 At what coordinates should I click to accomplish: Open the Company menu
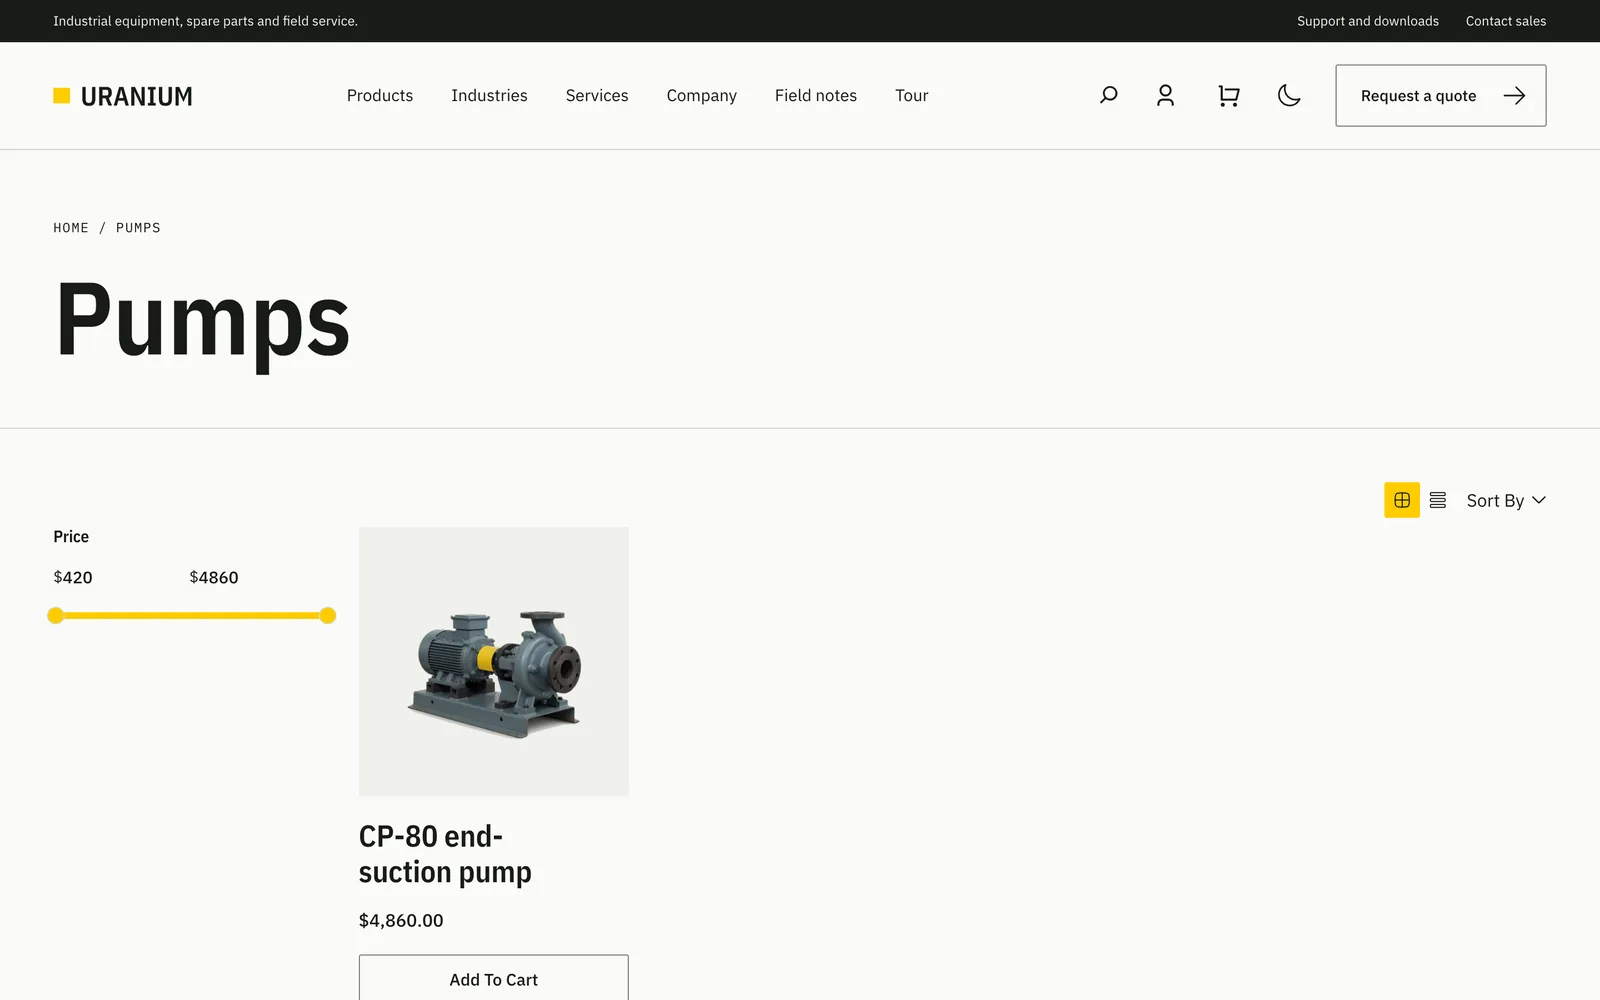click(702, 96)
